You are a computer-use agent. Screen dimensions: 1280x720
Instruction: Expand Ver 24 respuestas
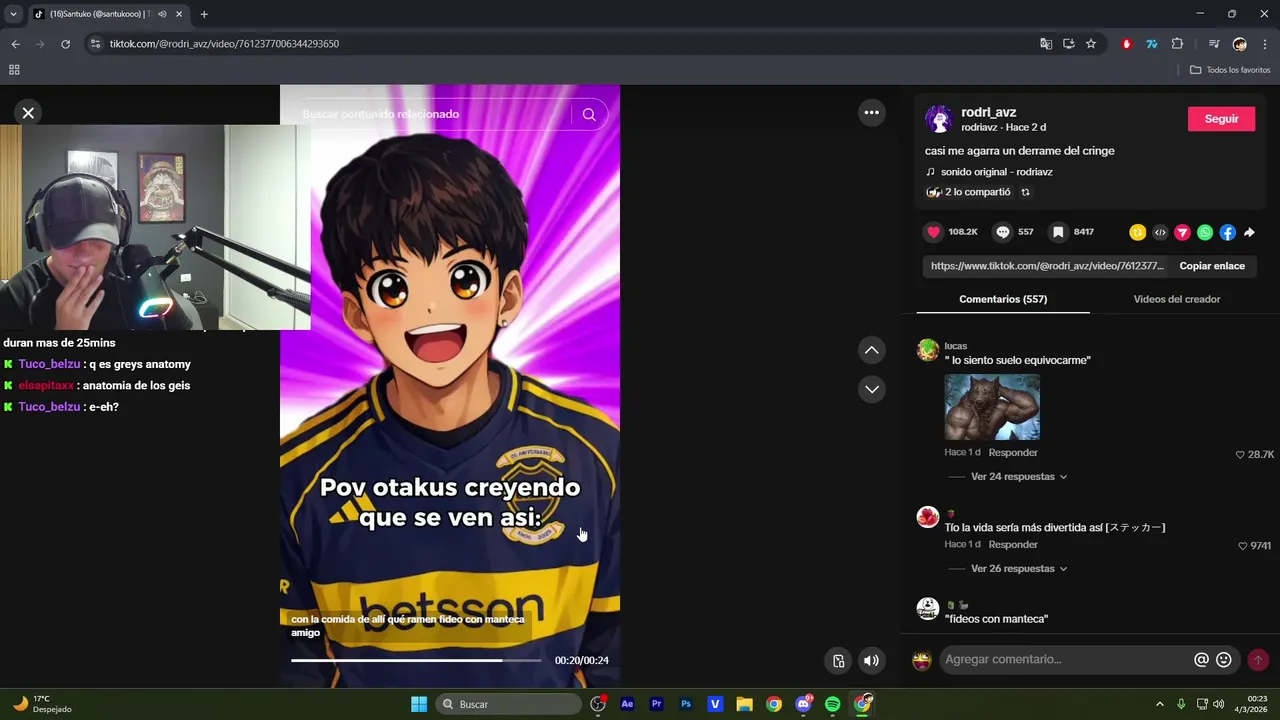(x=1019, y=477)
